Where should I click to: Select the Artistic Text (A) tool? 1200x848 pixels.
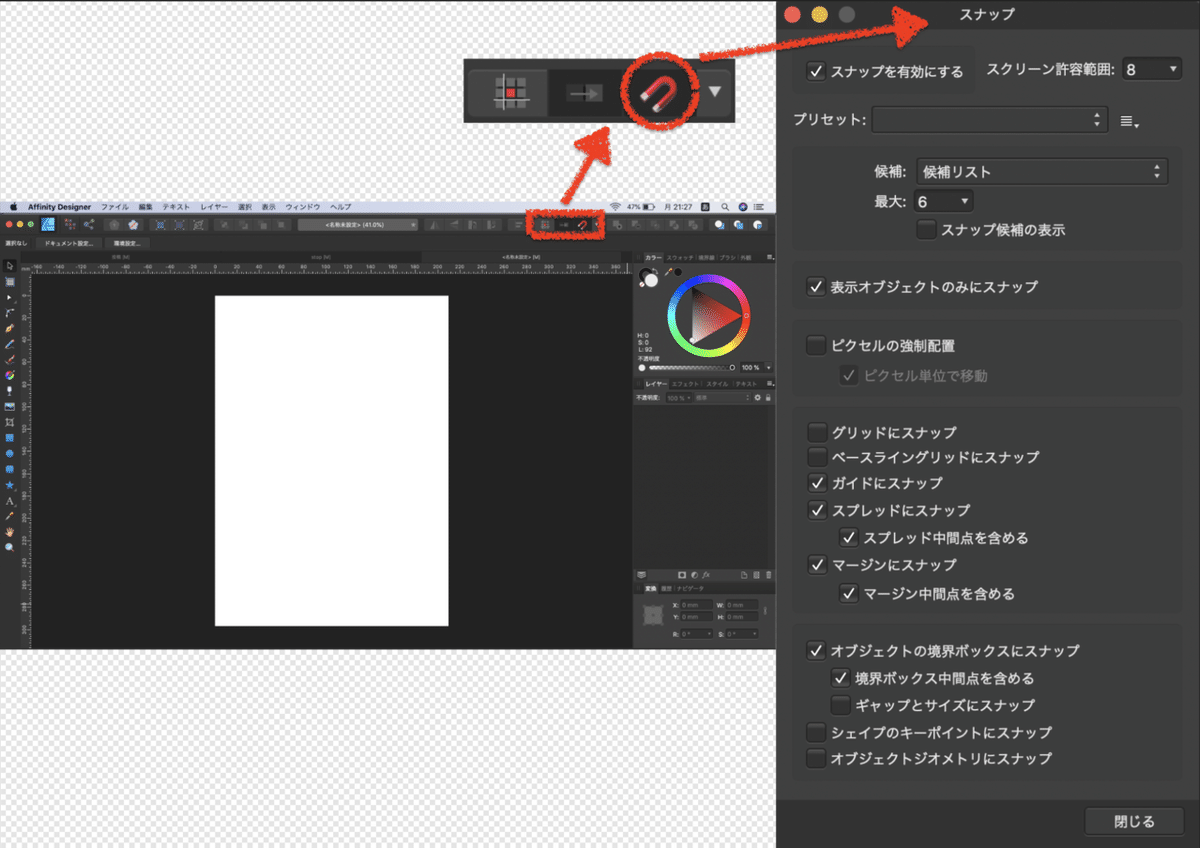tap(9, 501)
